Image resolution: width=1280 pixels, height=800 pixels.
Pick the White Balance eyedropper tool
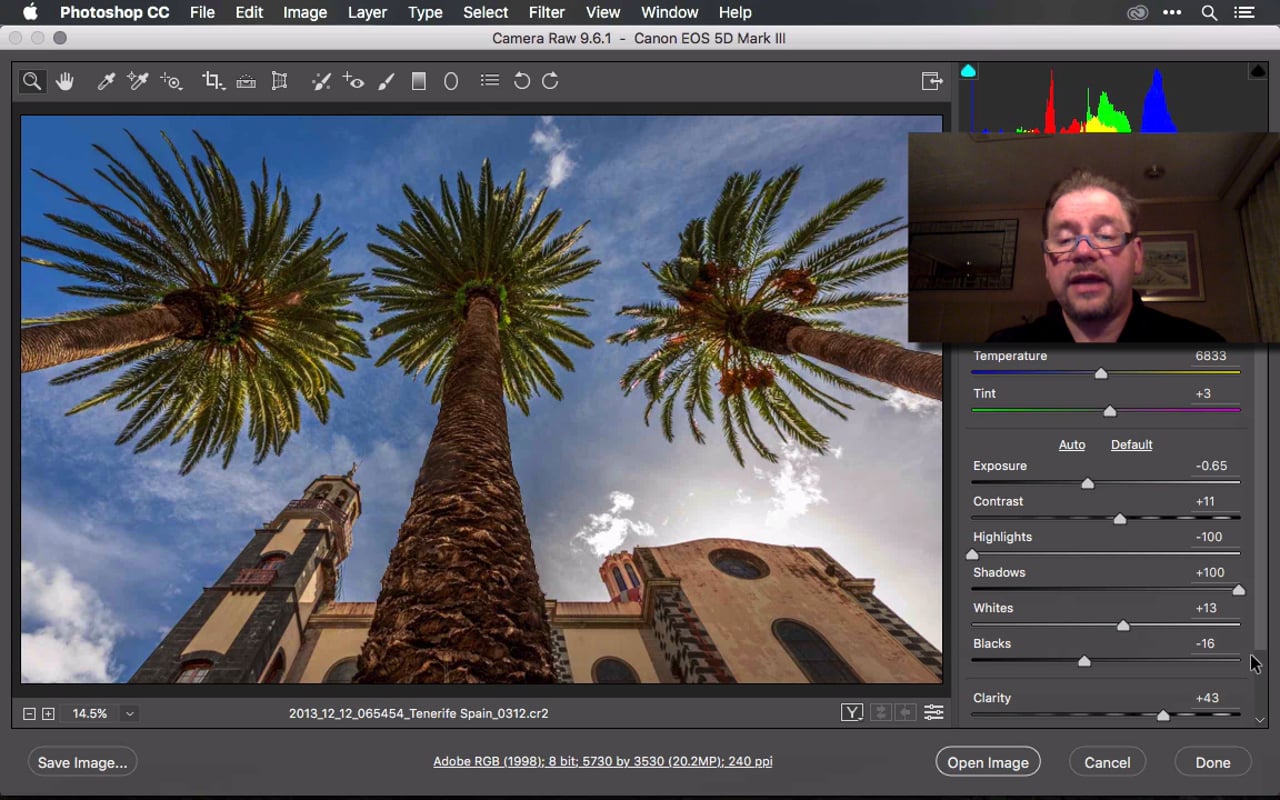tap(105, 81)
